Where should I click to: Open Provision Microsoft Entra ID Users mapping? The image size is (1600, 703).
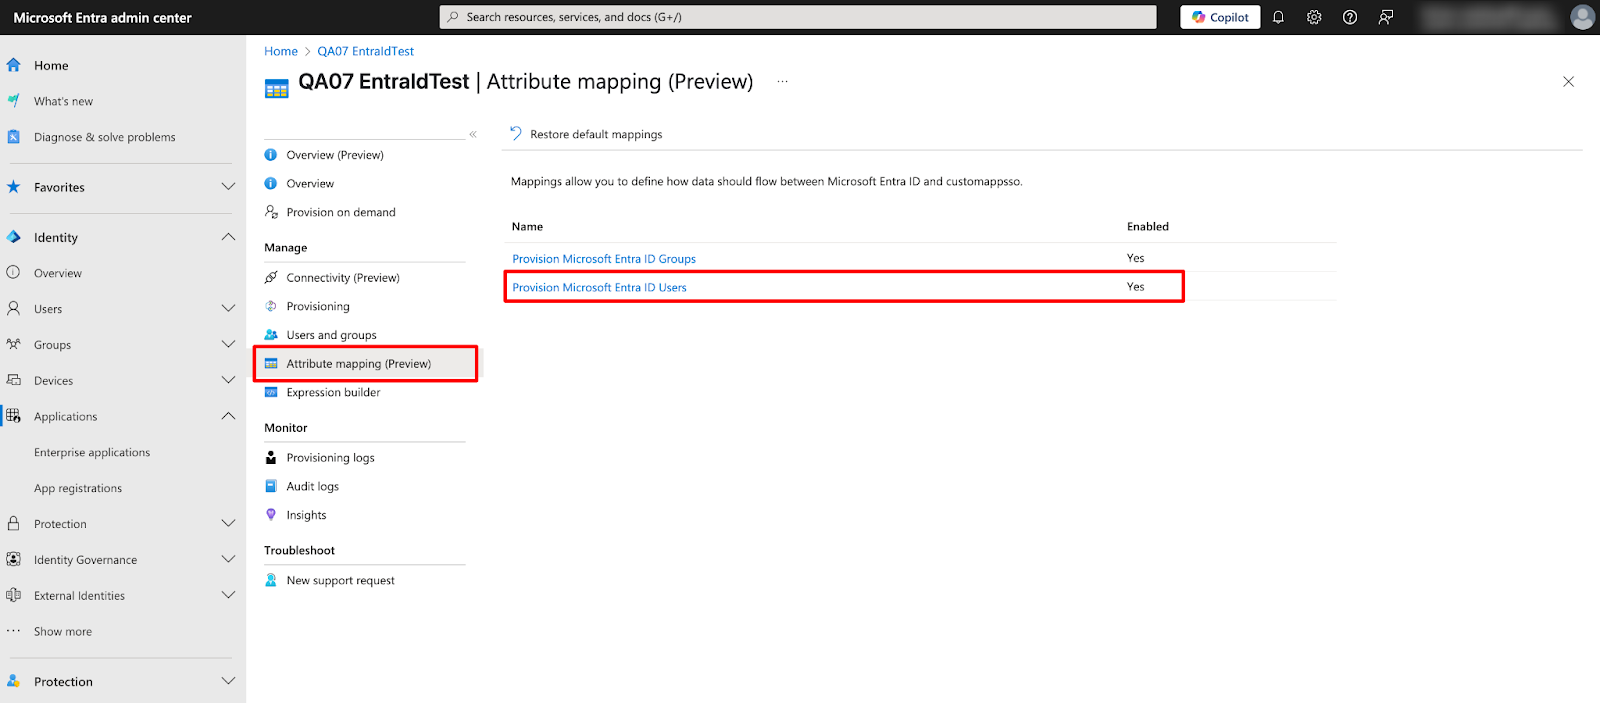[x=599, y=288]
